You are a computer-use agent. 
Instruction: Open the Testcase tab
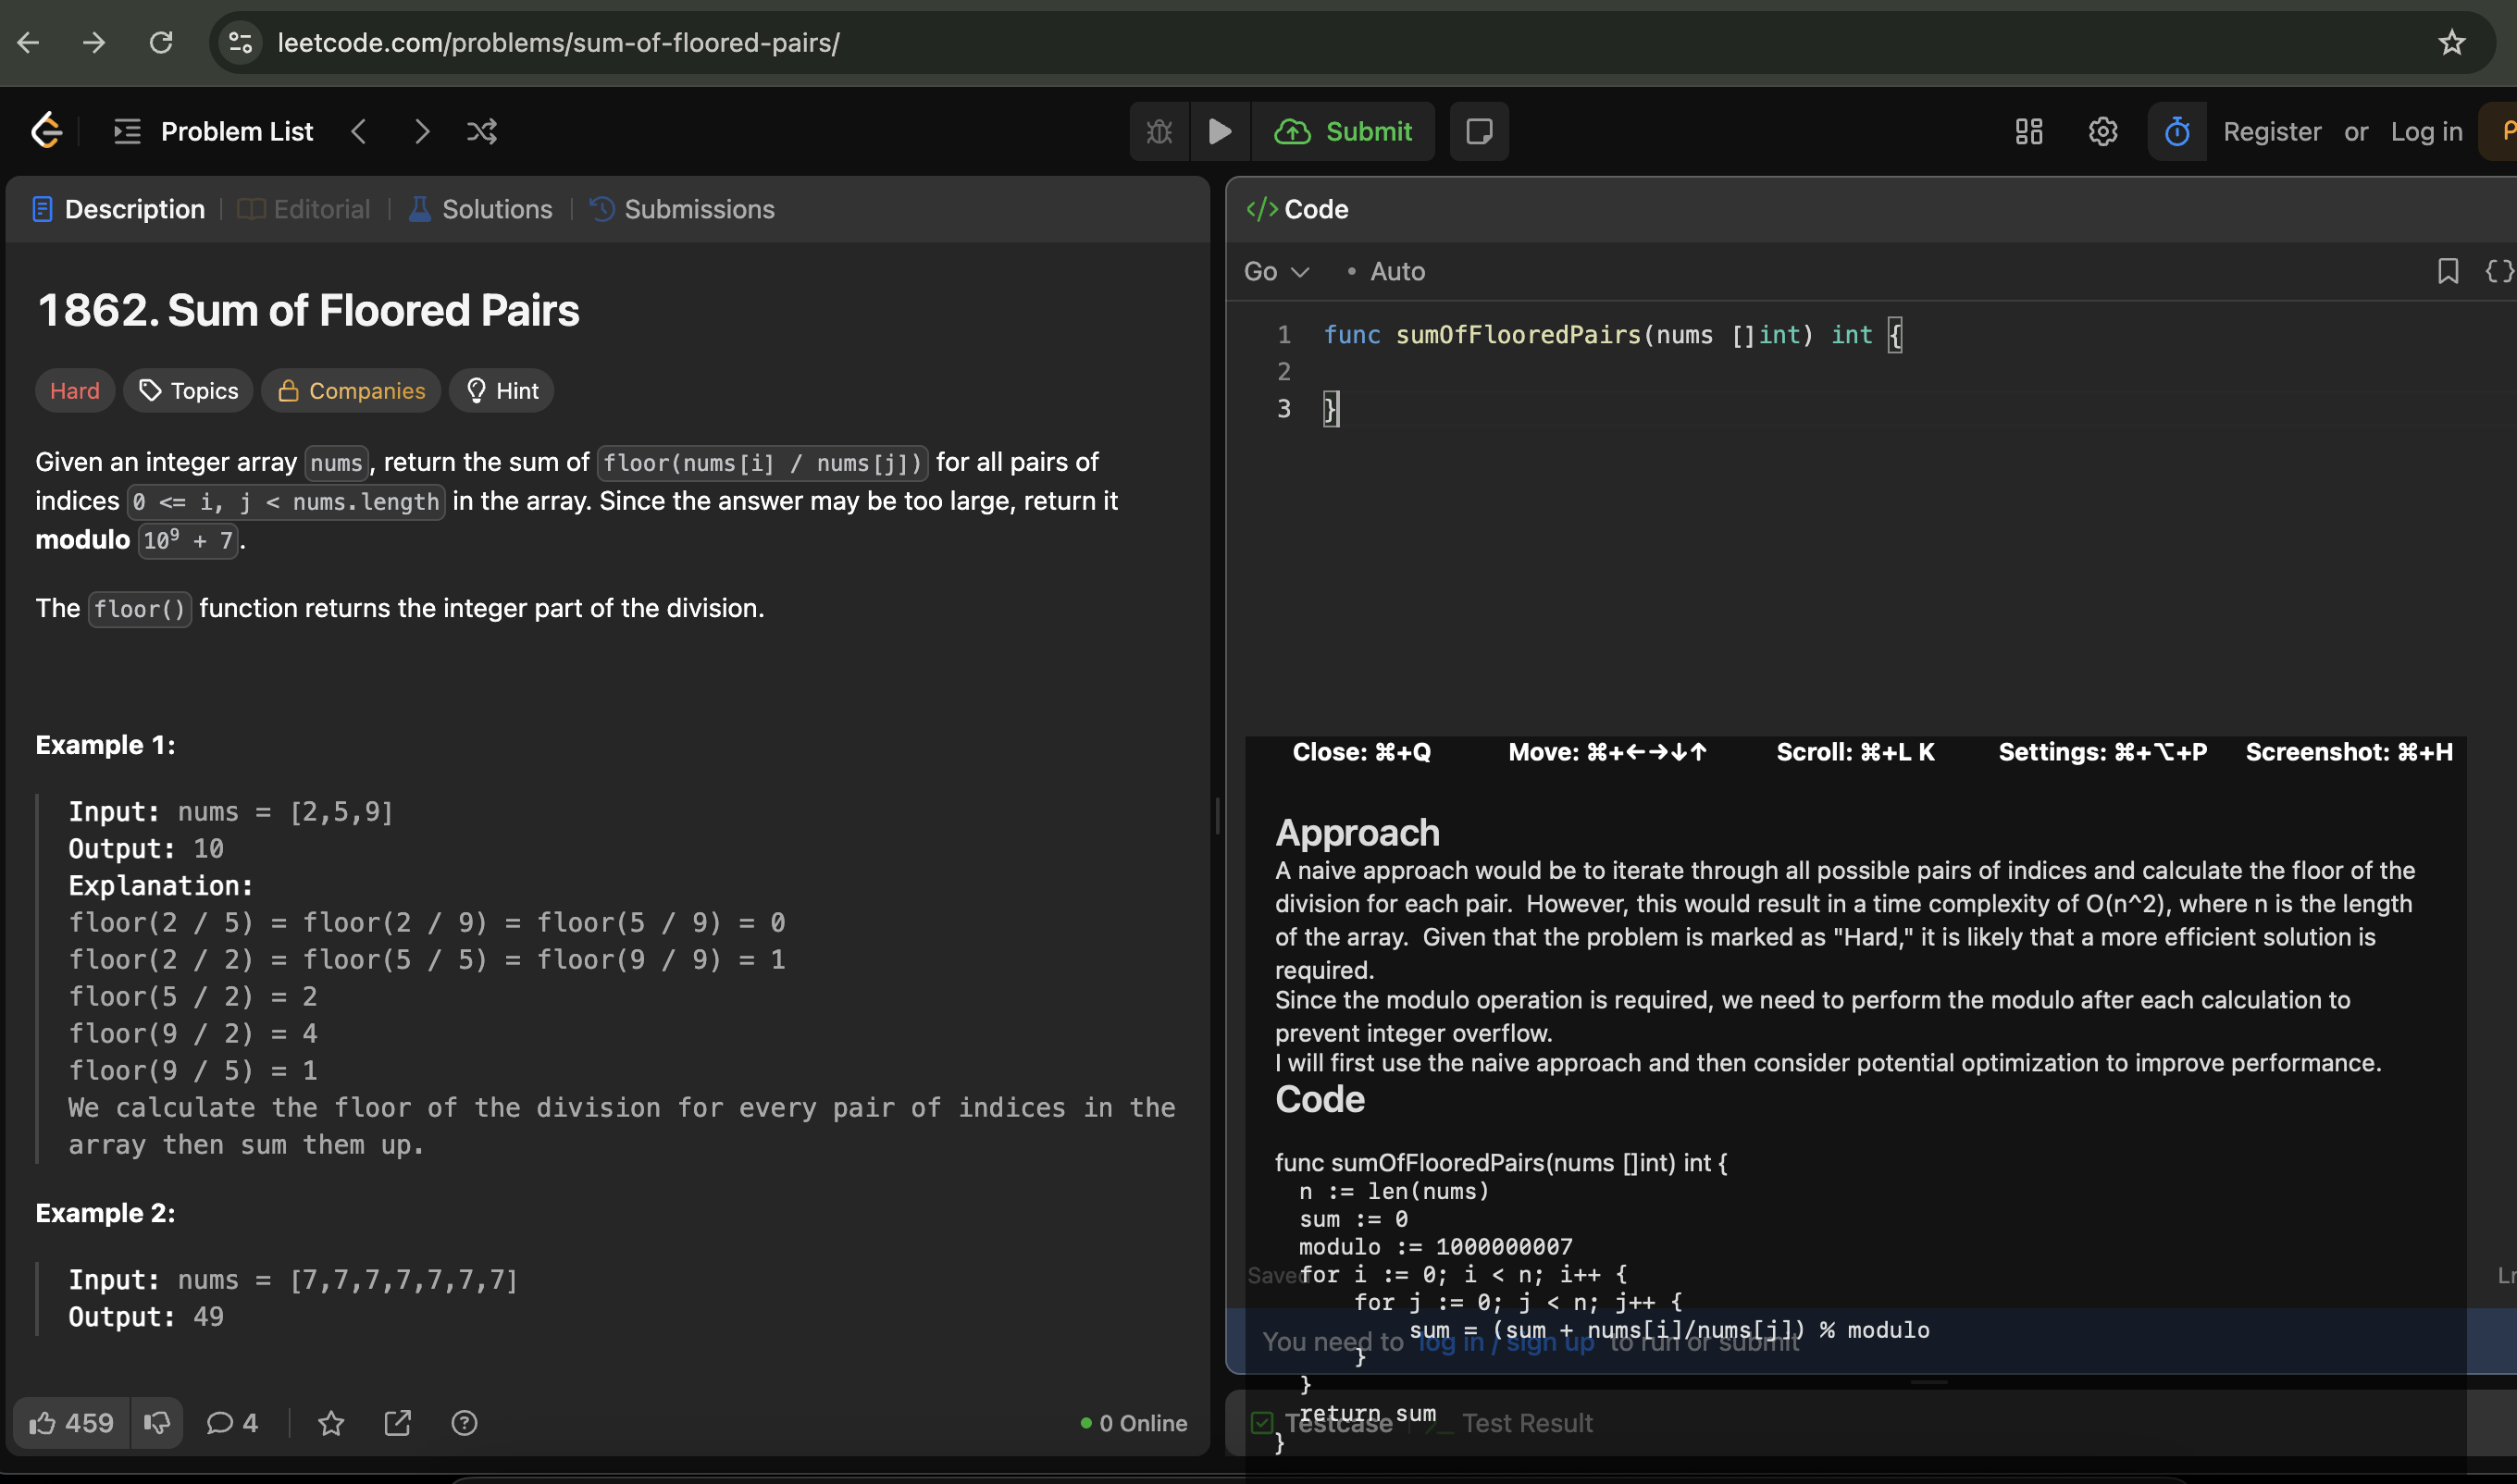pyautogui.click(x=1322, y=1422)
